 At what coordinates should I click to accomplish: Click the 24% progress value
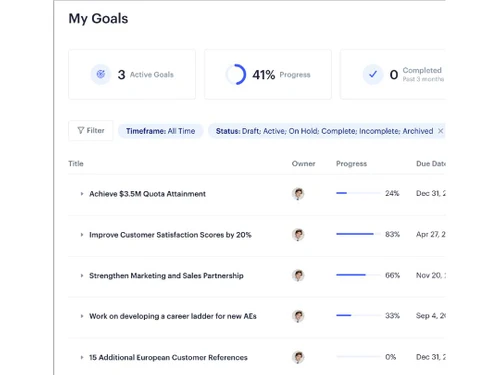(392, 193)
